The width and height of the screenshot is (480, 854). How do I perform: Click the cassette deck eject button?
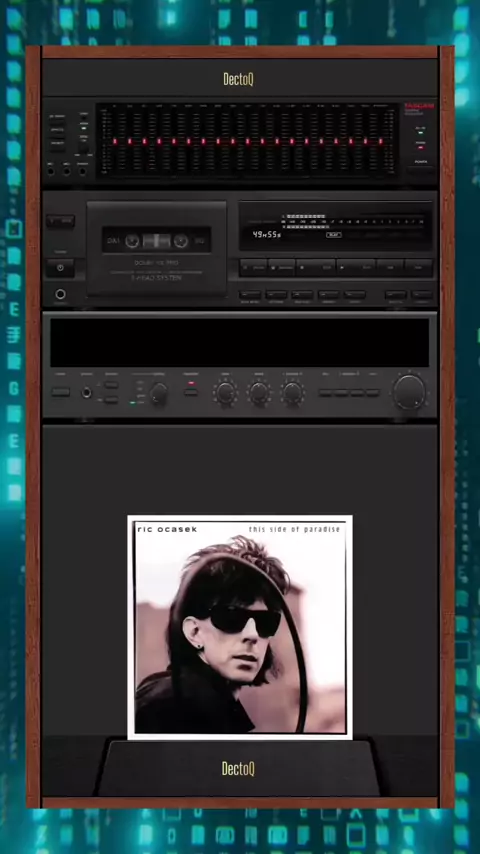click(60, 221)
